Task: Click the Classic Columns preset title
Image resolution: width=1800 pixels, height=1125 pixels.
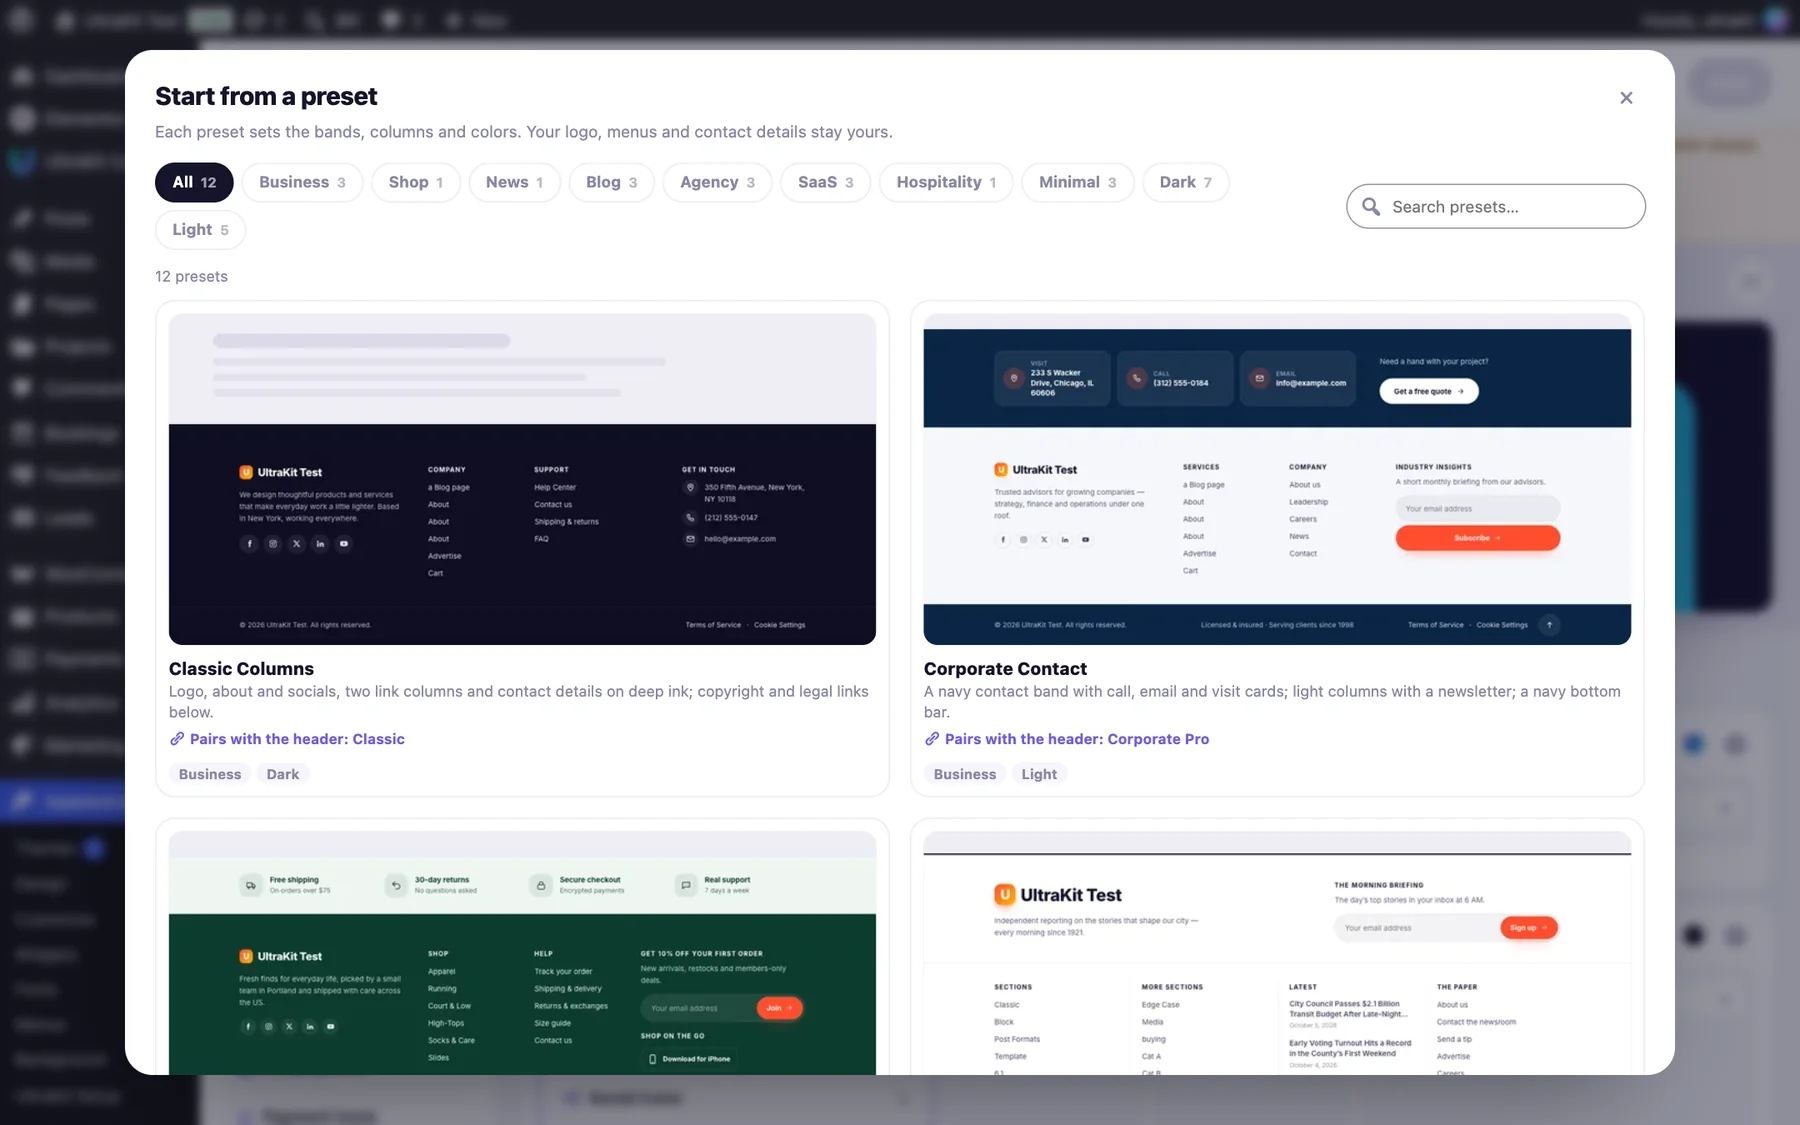Action: point(241,669)
